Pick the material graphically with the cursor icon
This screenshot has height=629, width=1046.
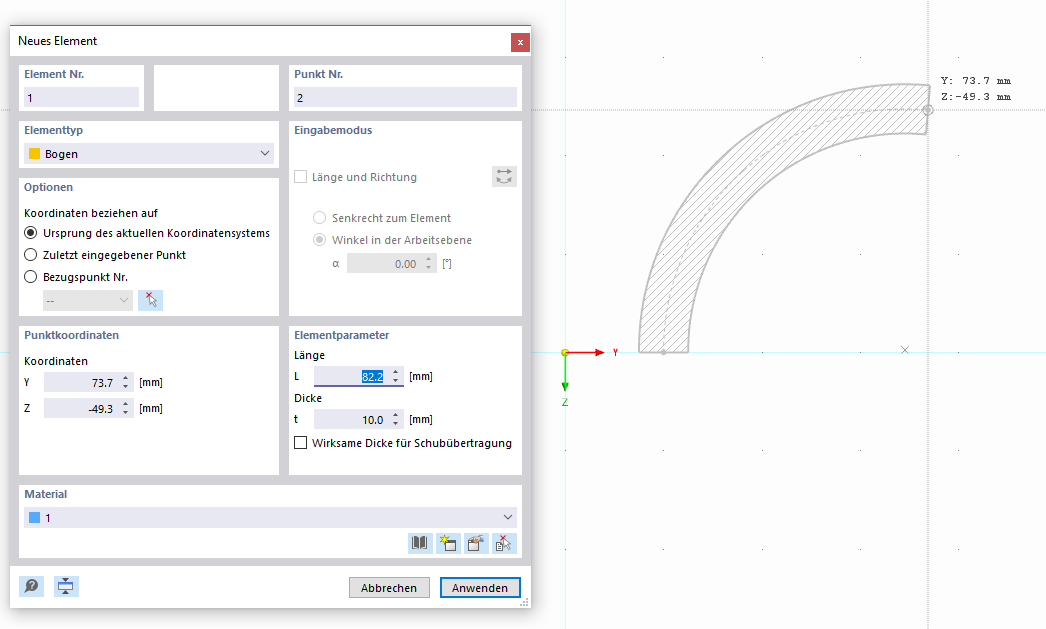(504, 543)
